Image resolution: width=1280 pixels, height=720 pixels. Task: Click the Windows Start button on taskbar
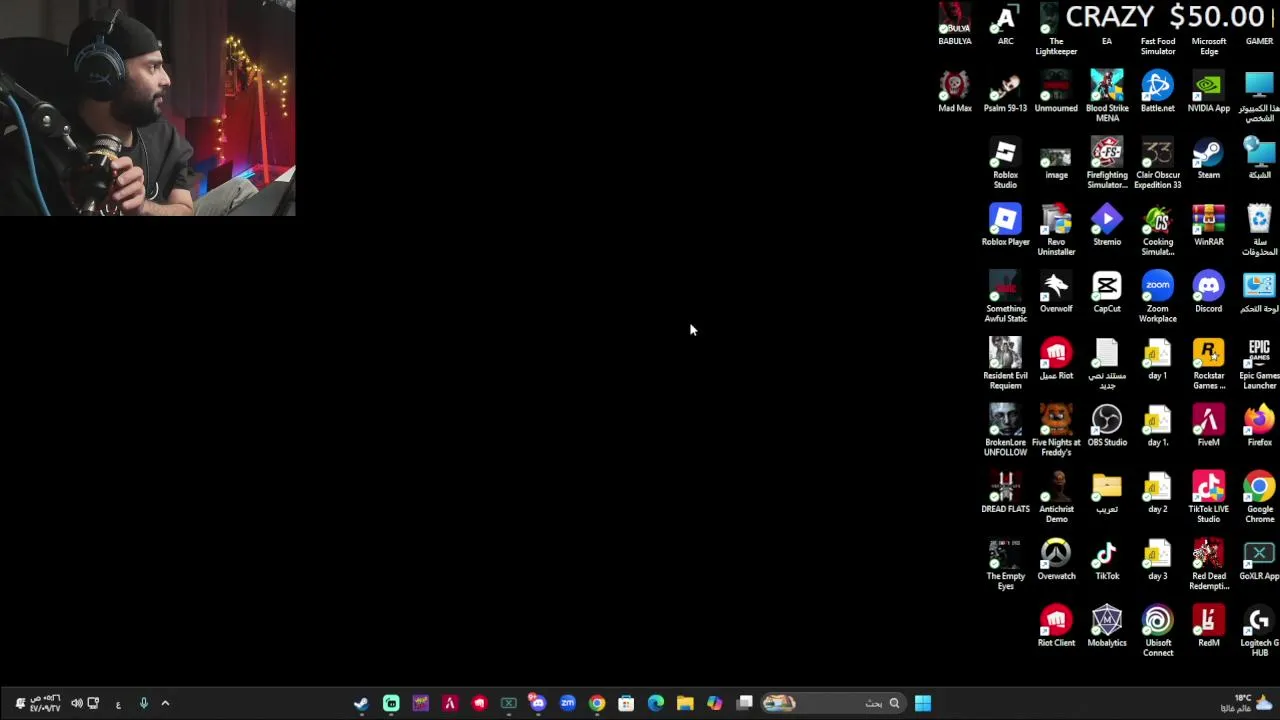(x=922, y=703)
